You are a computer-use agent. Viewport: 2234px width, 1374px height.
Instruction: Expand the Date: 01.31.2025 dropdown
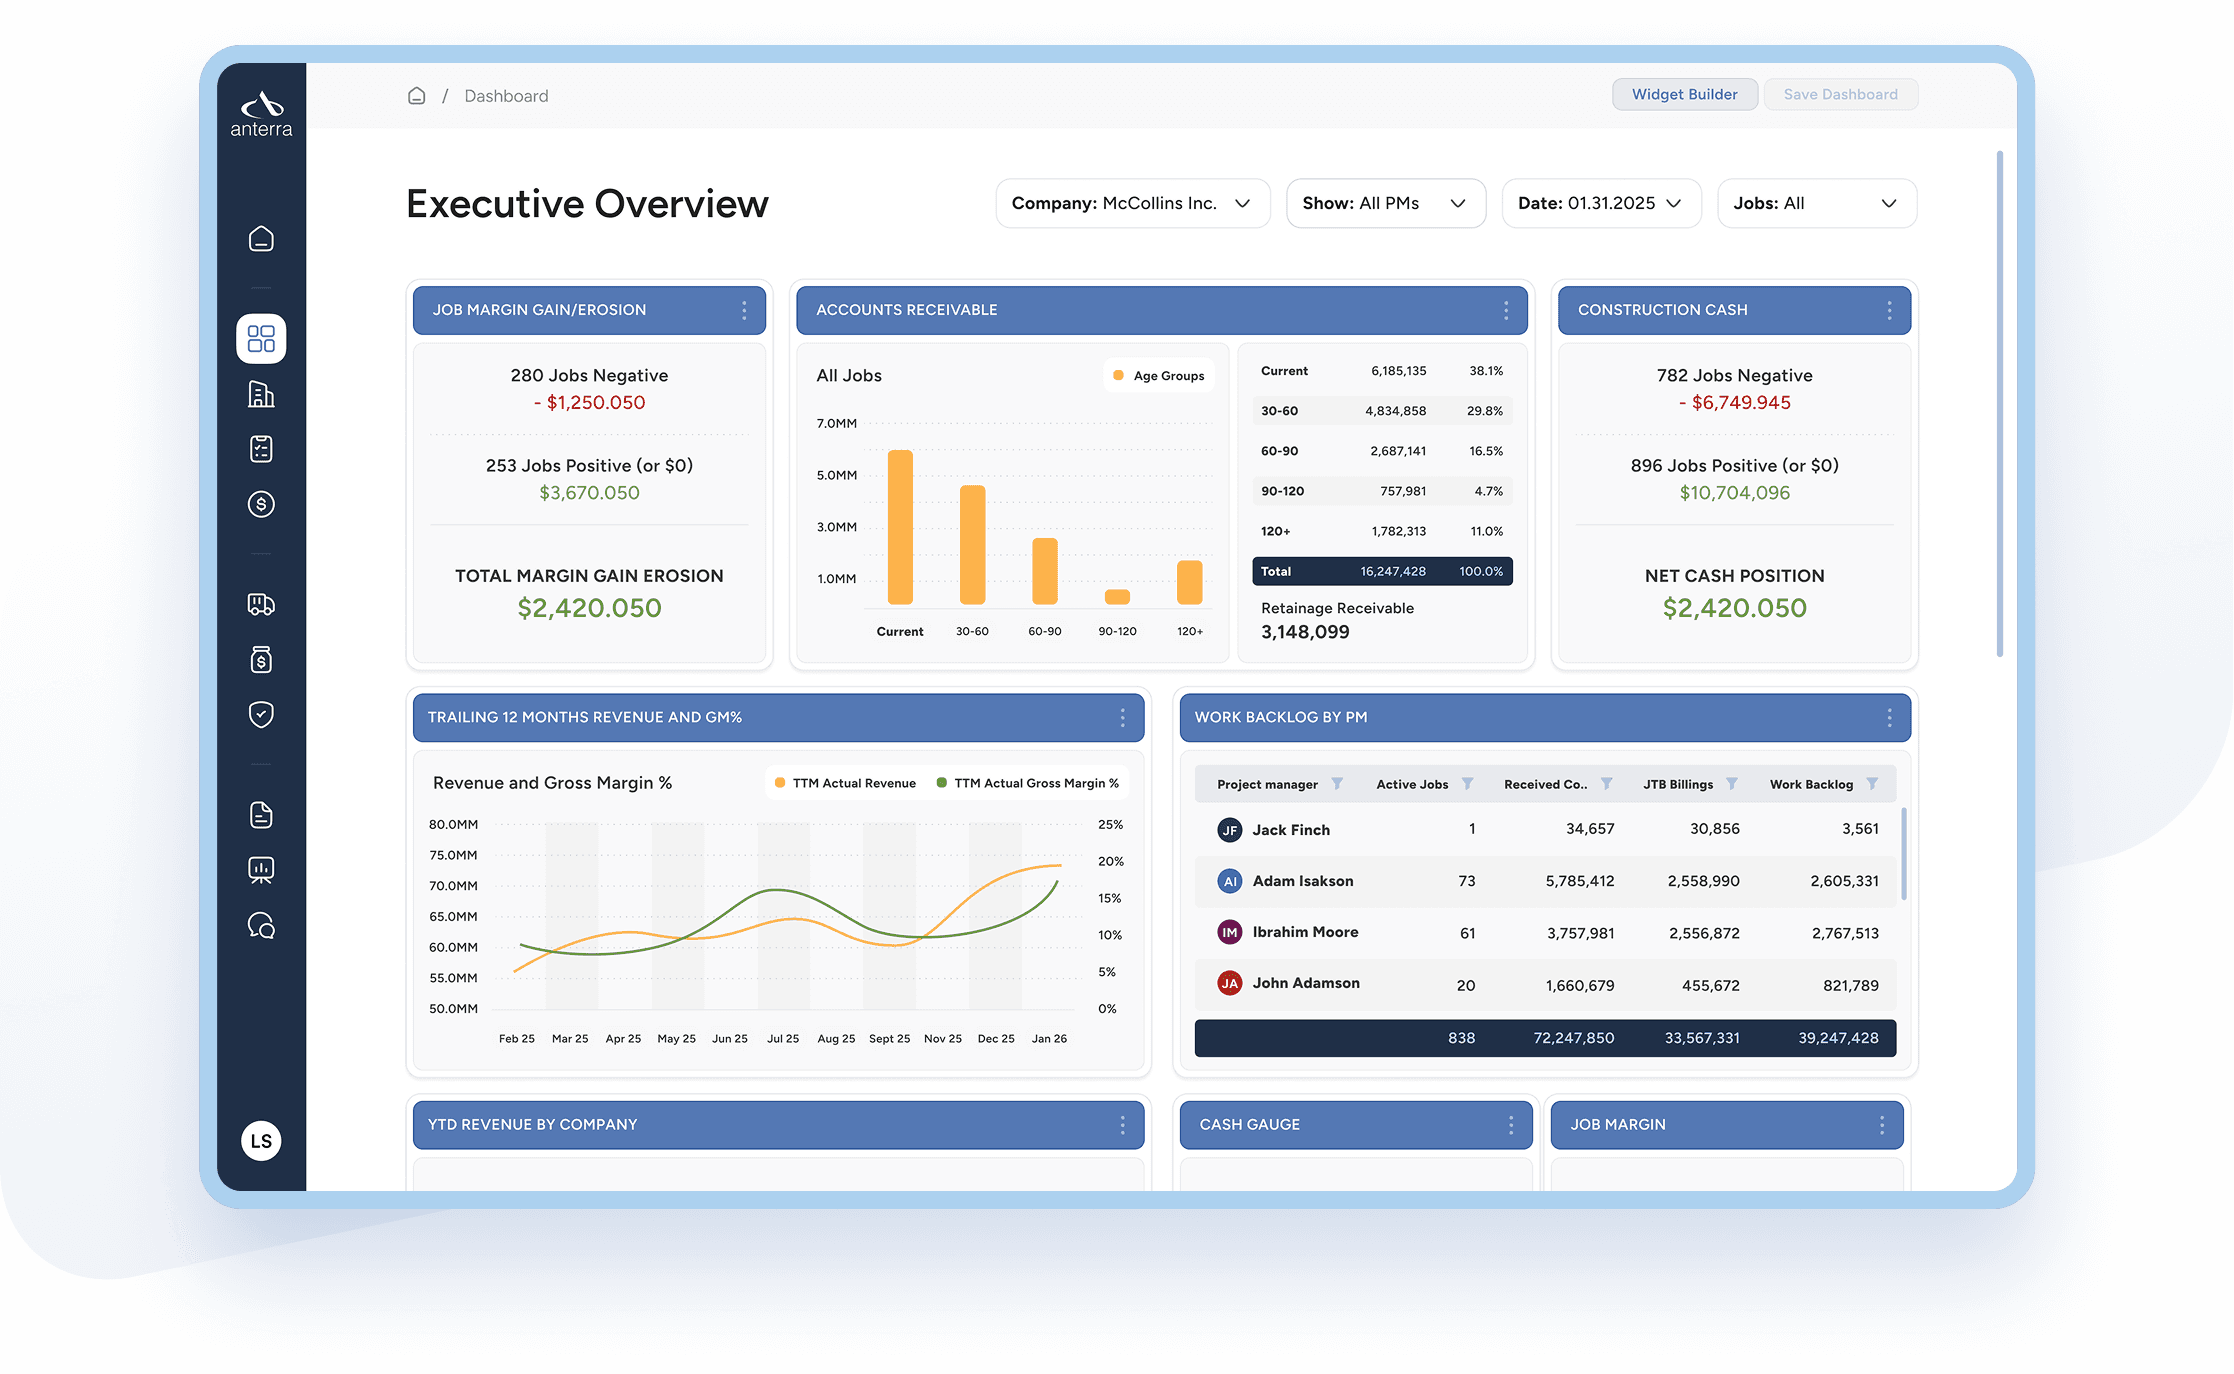tap(1600, 203)
